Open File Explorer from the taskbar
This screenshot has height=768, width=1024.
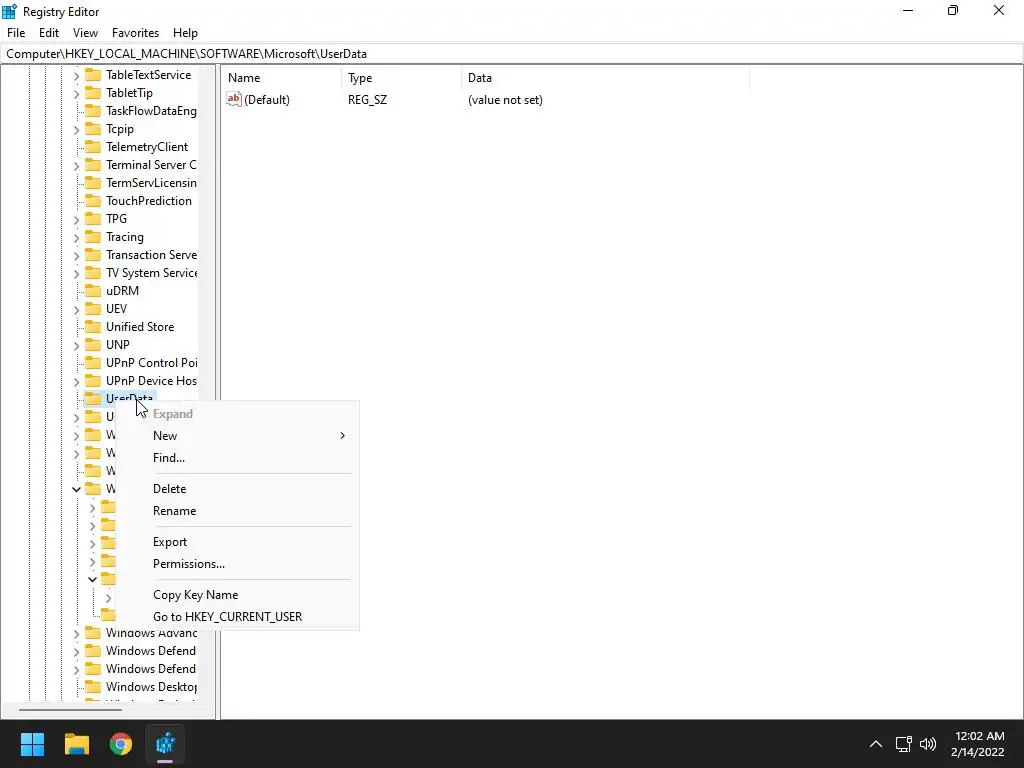[x=76, y=744]
